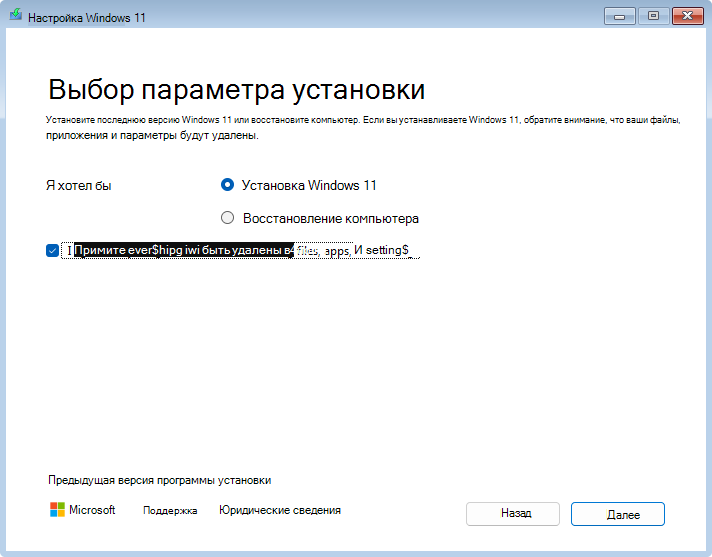Click the "Далее" button
The height and width of the screenshot is (557, 712).
618,514
